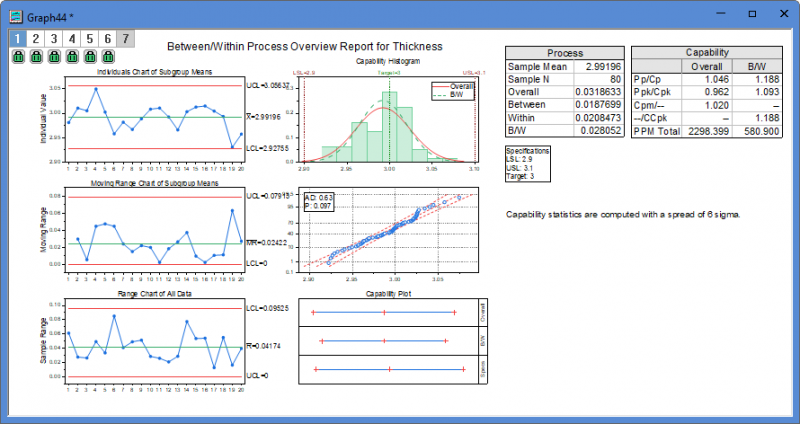
Task: Switch to layer 3 tab
Action: [53, 39]
